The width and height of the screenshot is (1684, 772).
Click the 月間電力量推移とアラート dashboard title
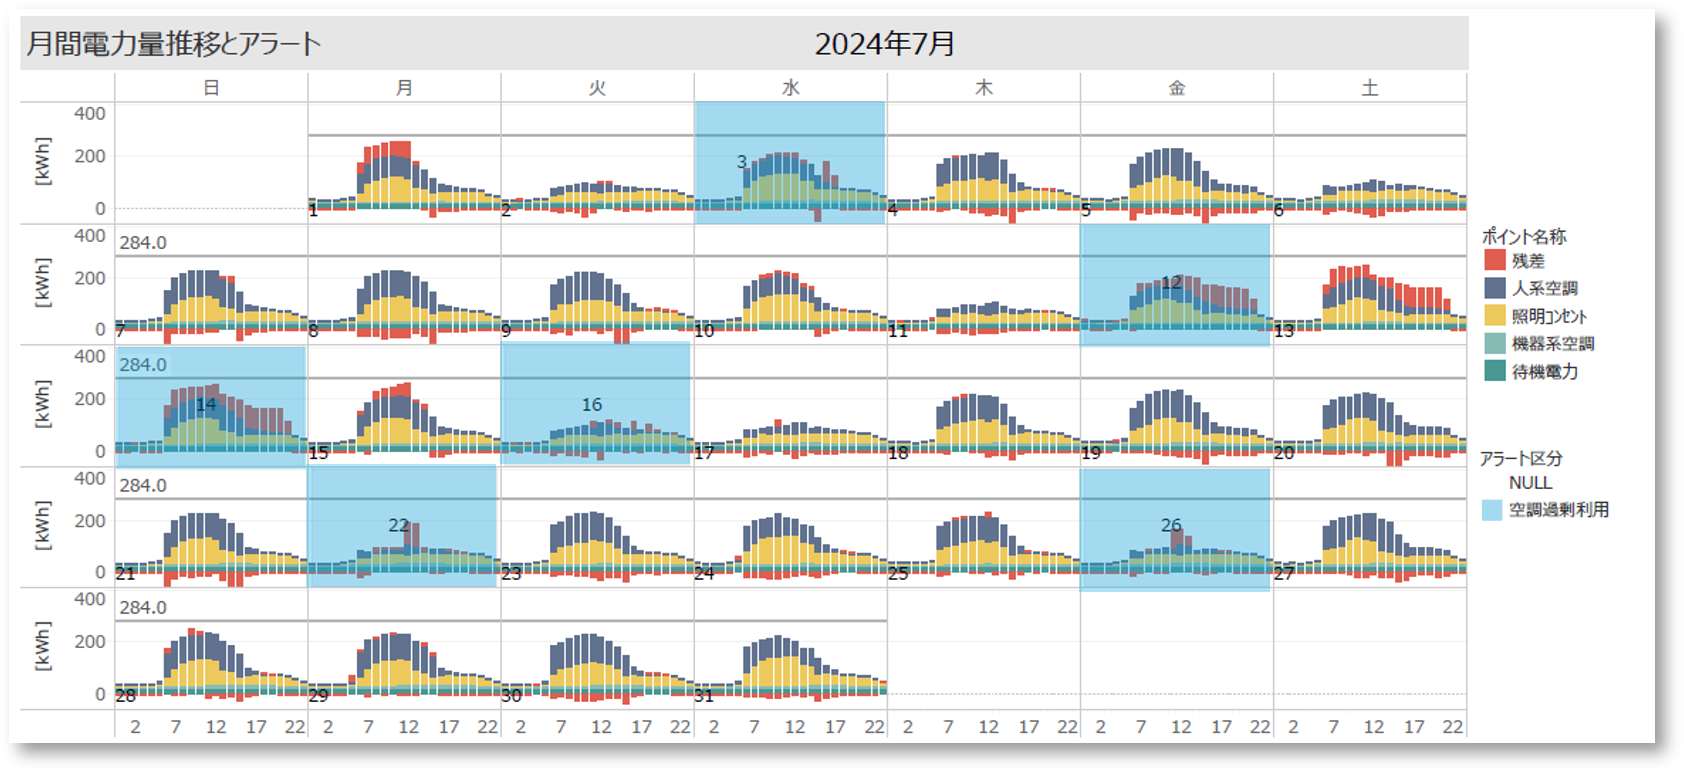173,44
